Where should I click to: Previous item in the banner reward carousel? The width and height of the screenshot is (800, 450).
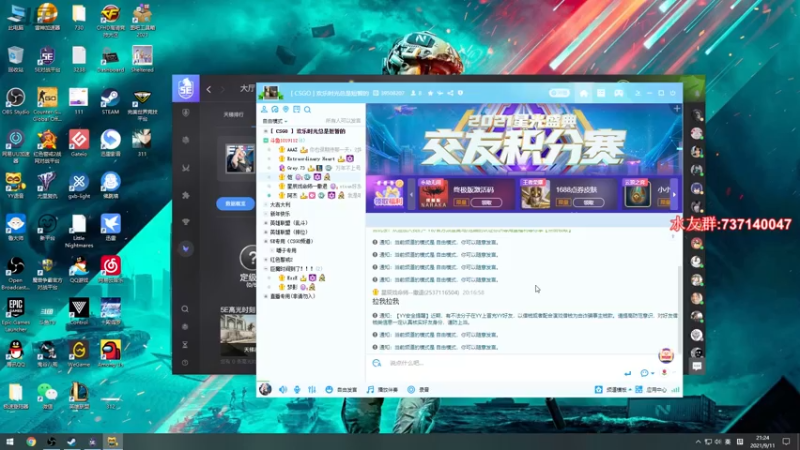(x=411, y=194)
